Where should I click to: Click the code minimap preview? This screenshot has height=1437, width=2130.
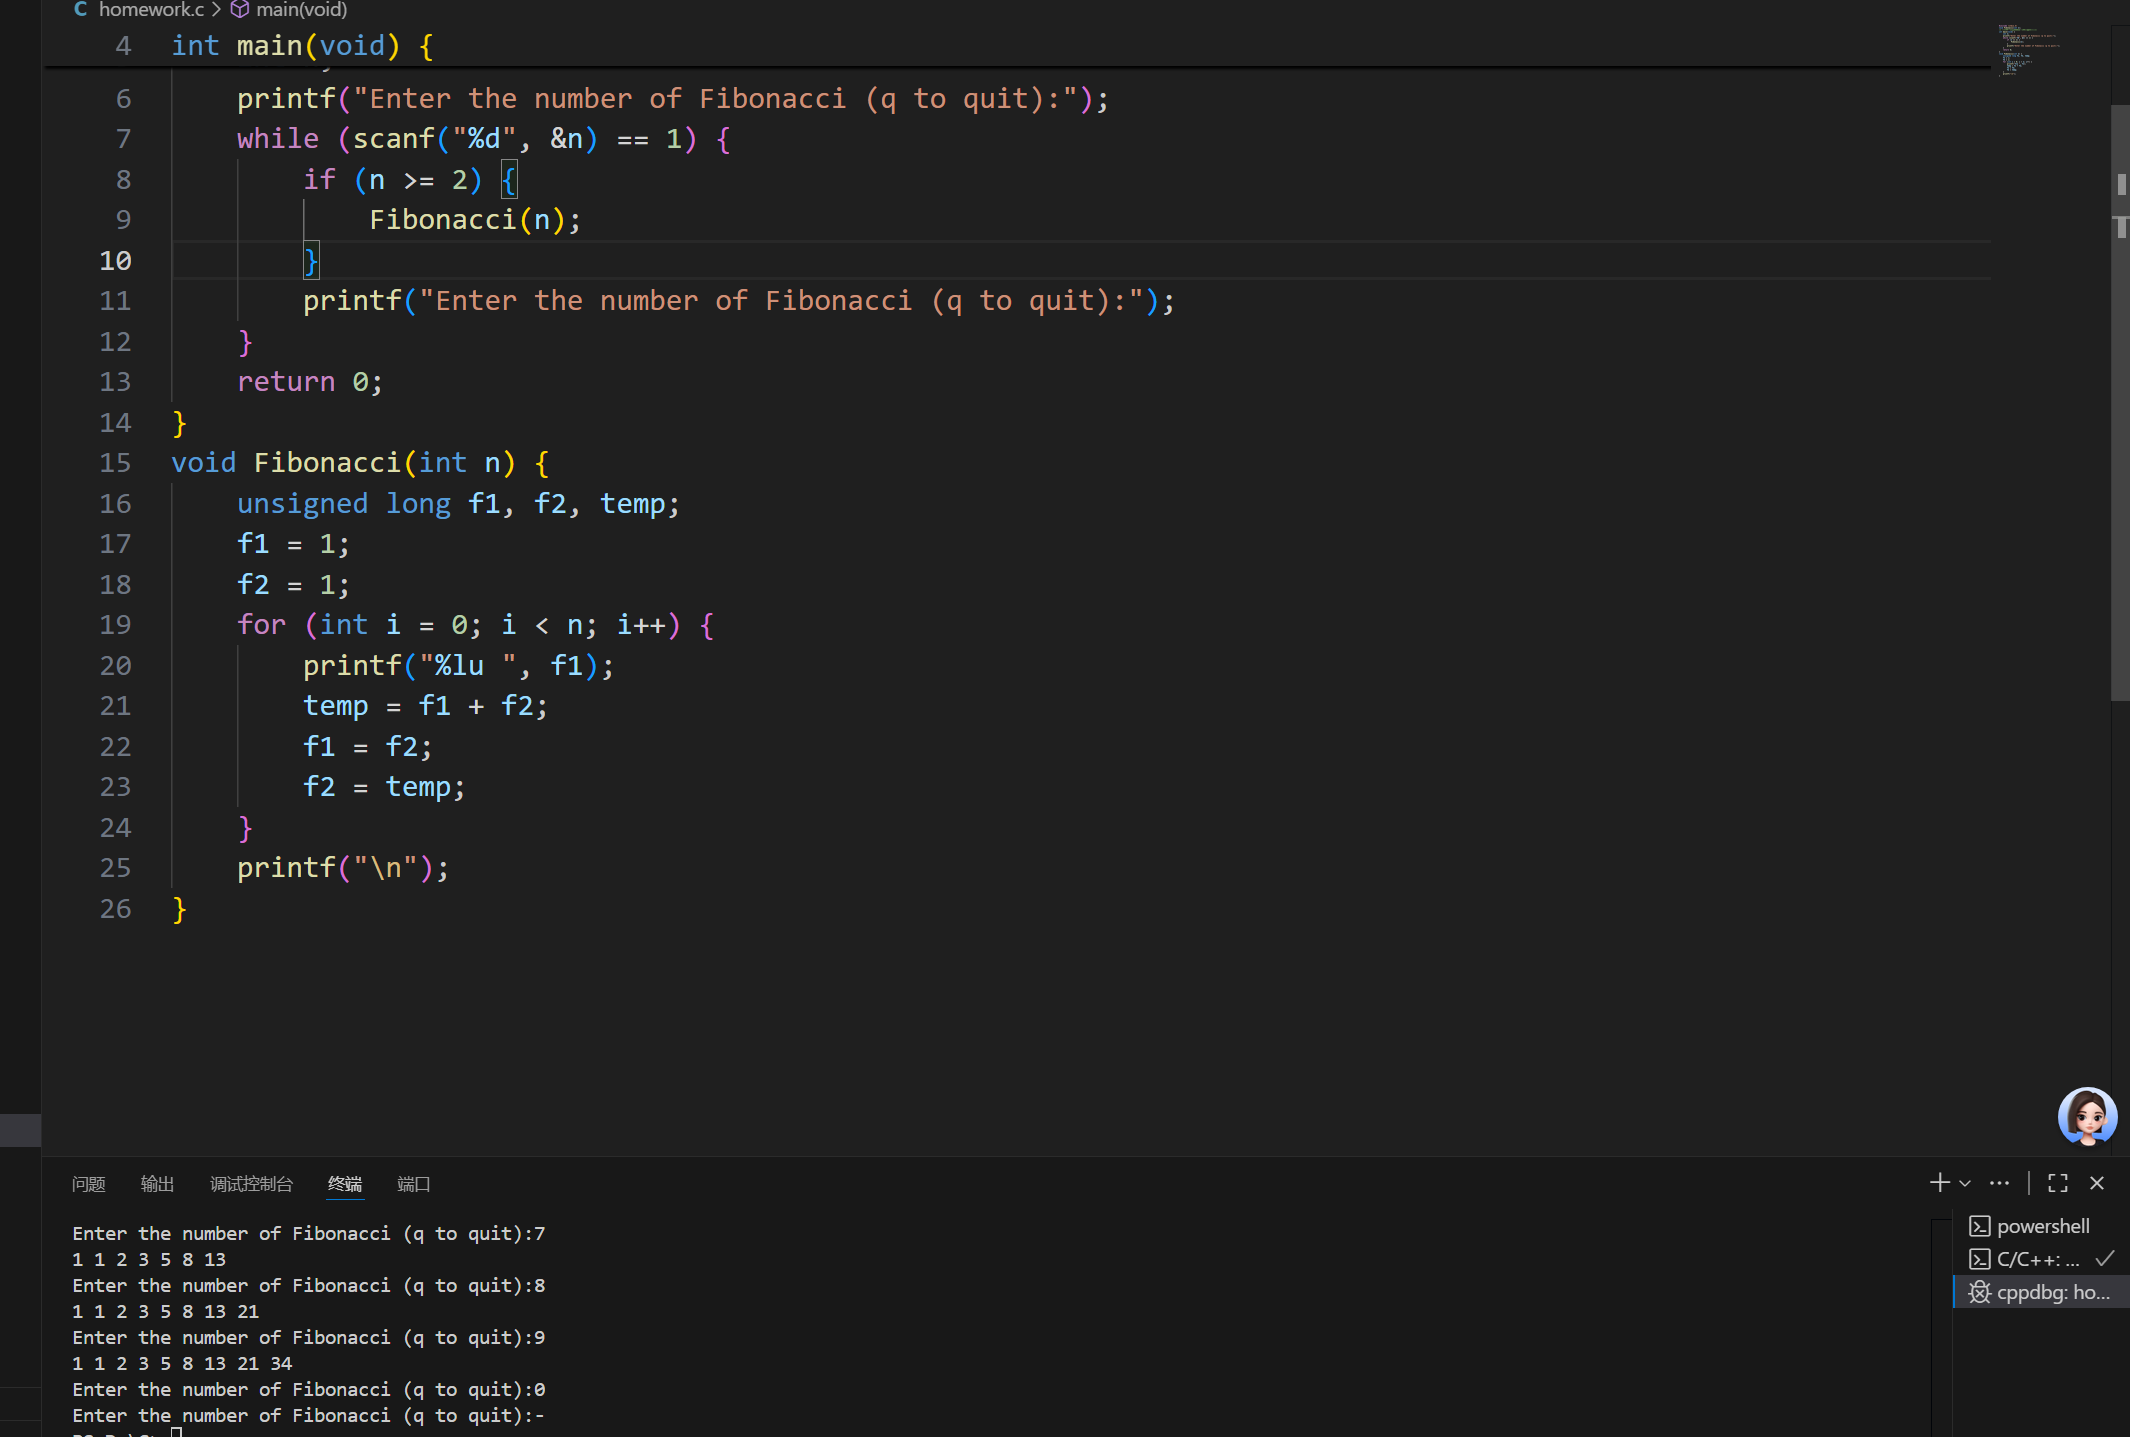click(x=2027, y=50)
